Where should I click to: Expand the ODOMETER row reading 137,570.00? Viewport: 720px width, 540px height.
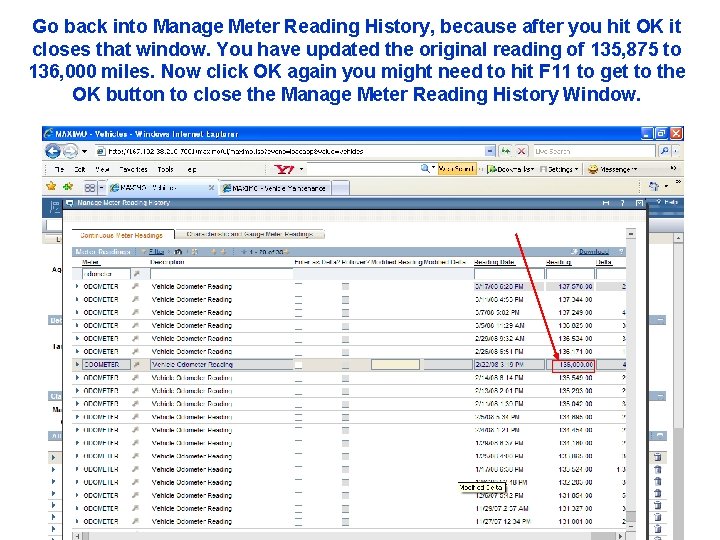click(77, 286)
